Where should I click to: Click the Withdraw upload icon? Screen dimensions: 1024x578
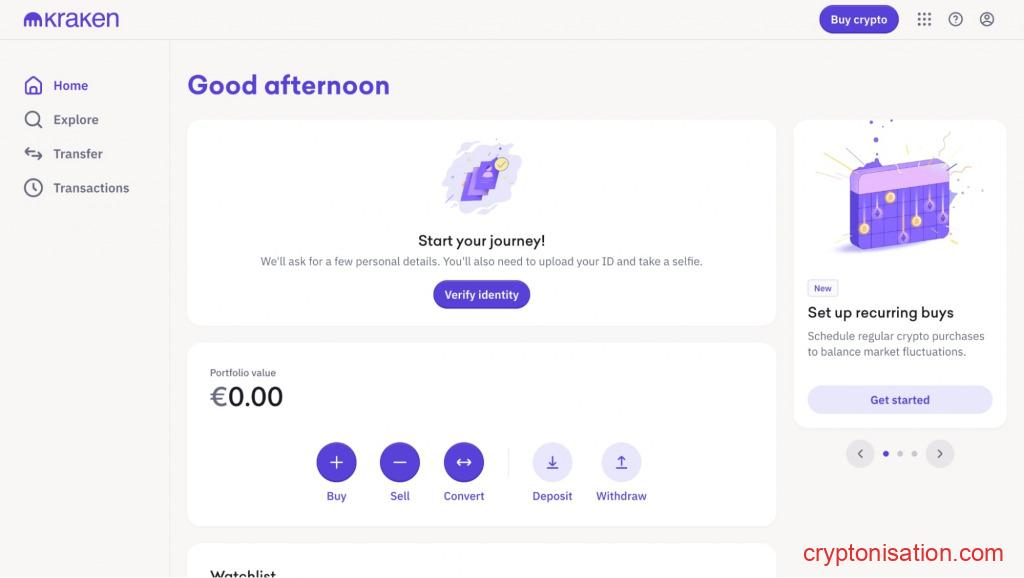pos(621,462)
